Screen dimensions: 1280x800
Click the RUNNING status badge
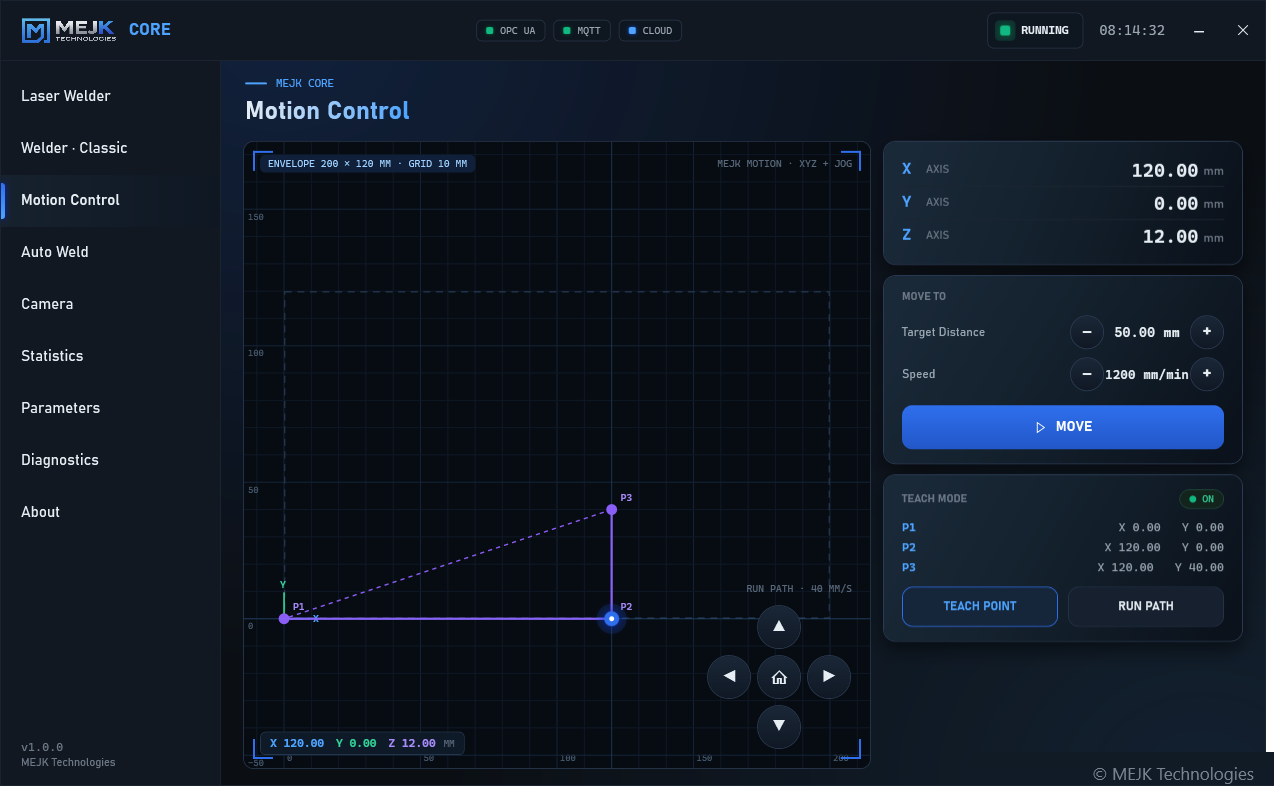tap(1035, 31)
